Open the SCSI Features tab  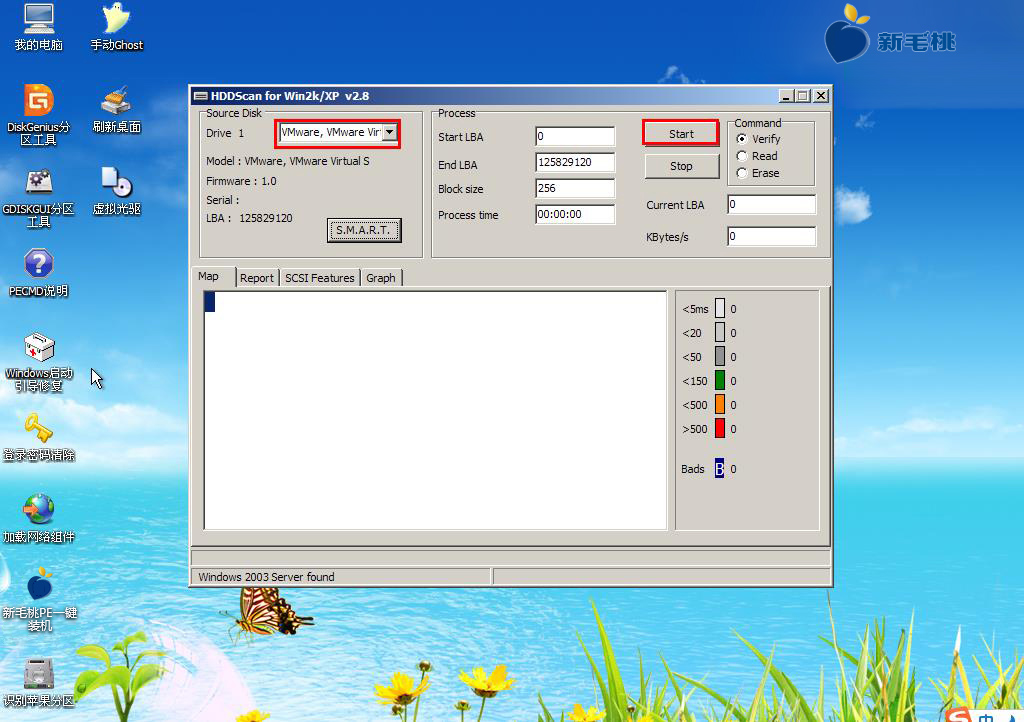tap(319, 278)
